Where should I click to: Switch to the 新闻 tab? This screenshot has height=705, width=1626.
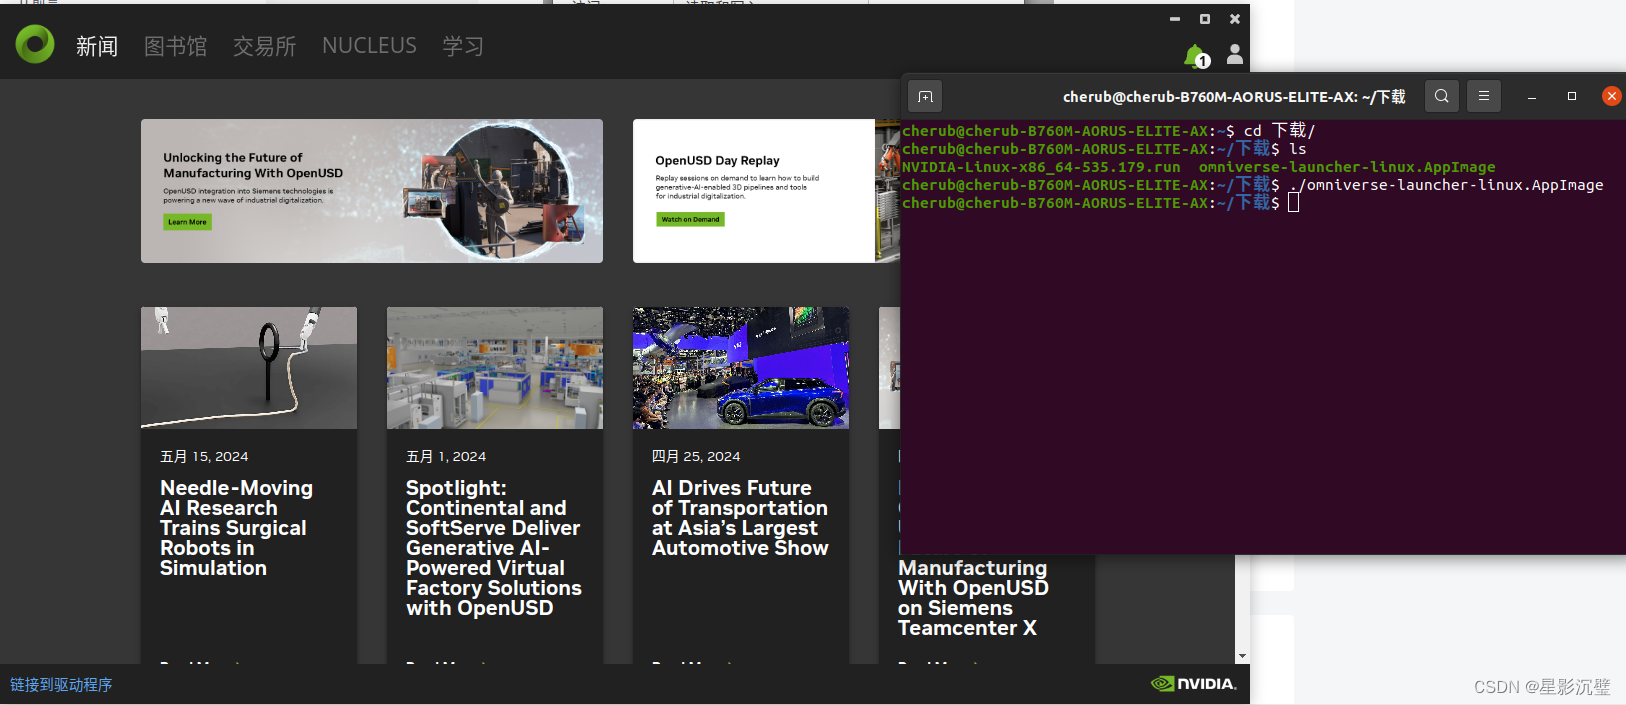tap(97, 46)
